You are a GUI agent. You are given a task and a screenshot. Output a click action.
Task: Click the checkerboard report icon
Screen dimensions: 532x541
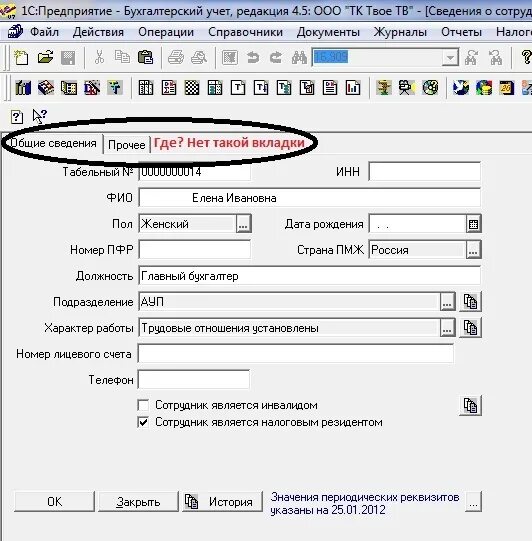point(192,88)
